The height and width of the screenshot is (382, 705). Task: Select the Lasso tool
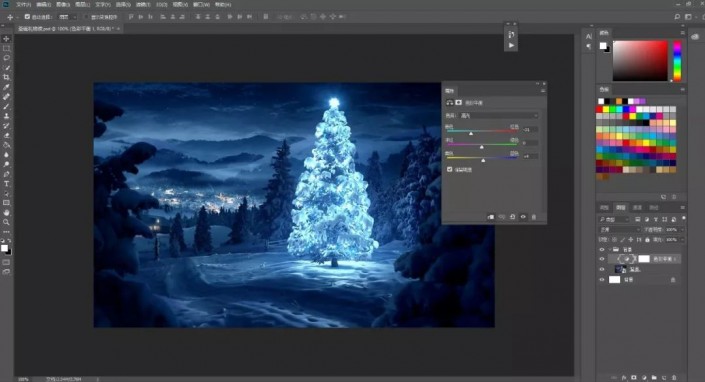[x=6, y=58]
